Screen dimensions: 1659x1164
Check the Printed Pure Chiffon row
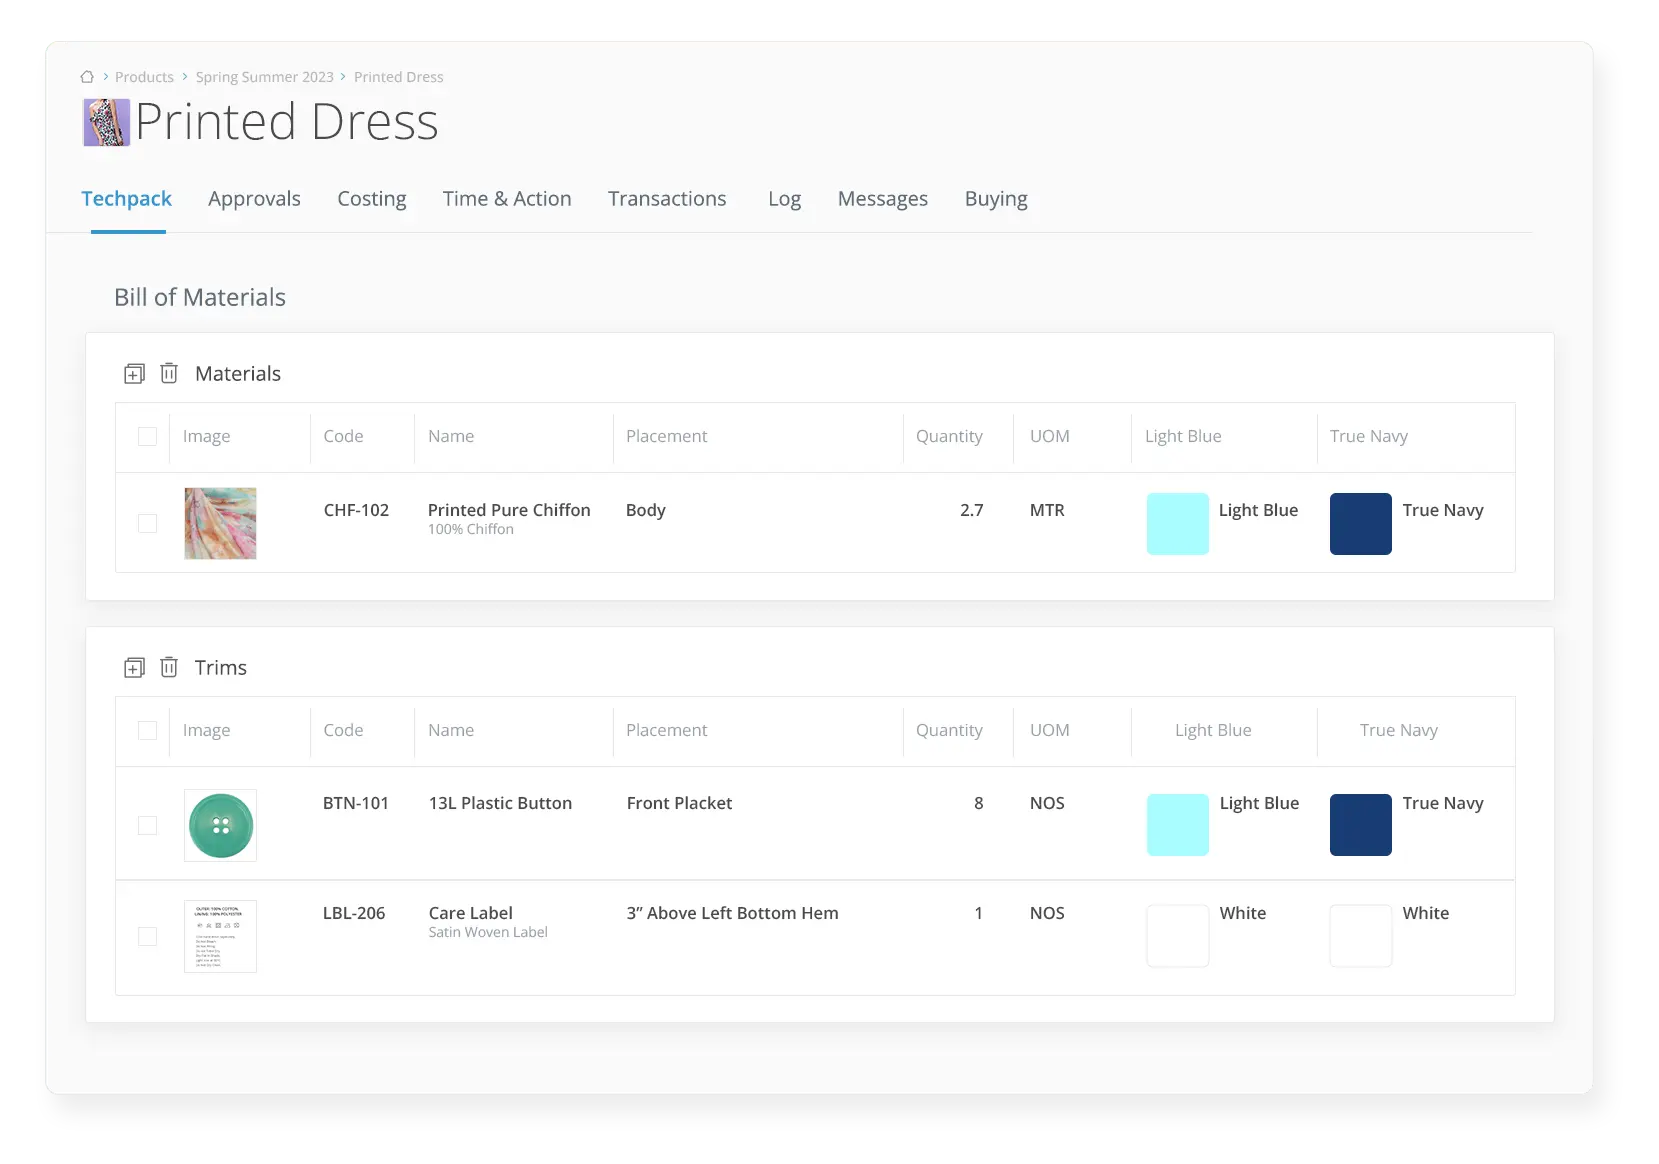point(147,524)
